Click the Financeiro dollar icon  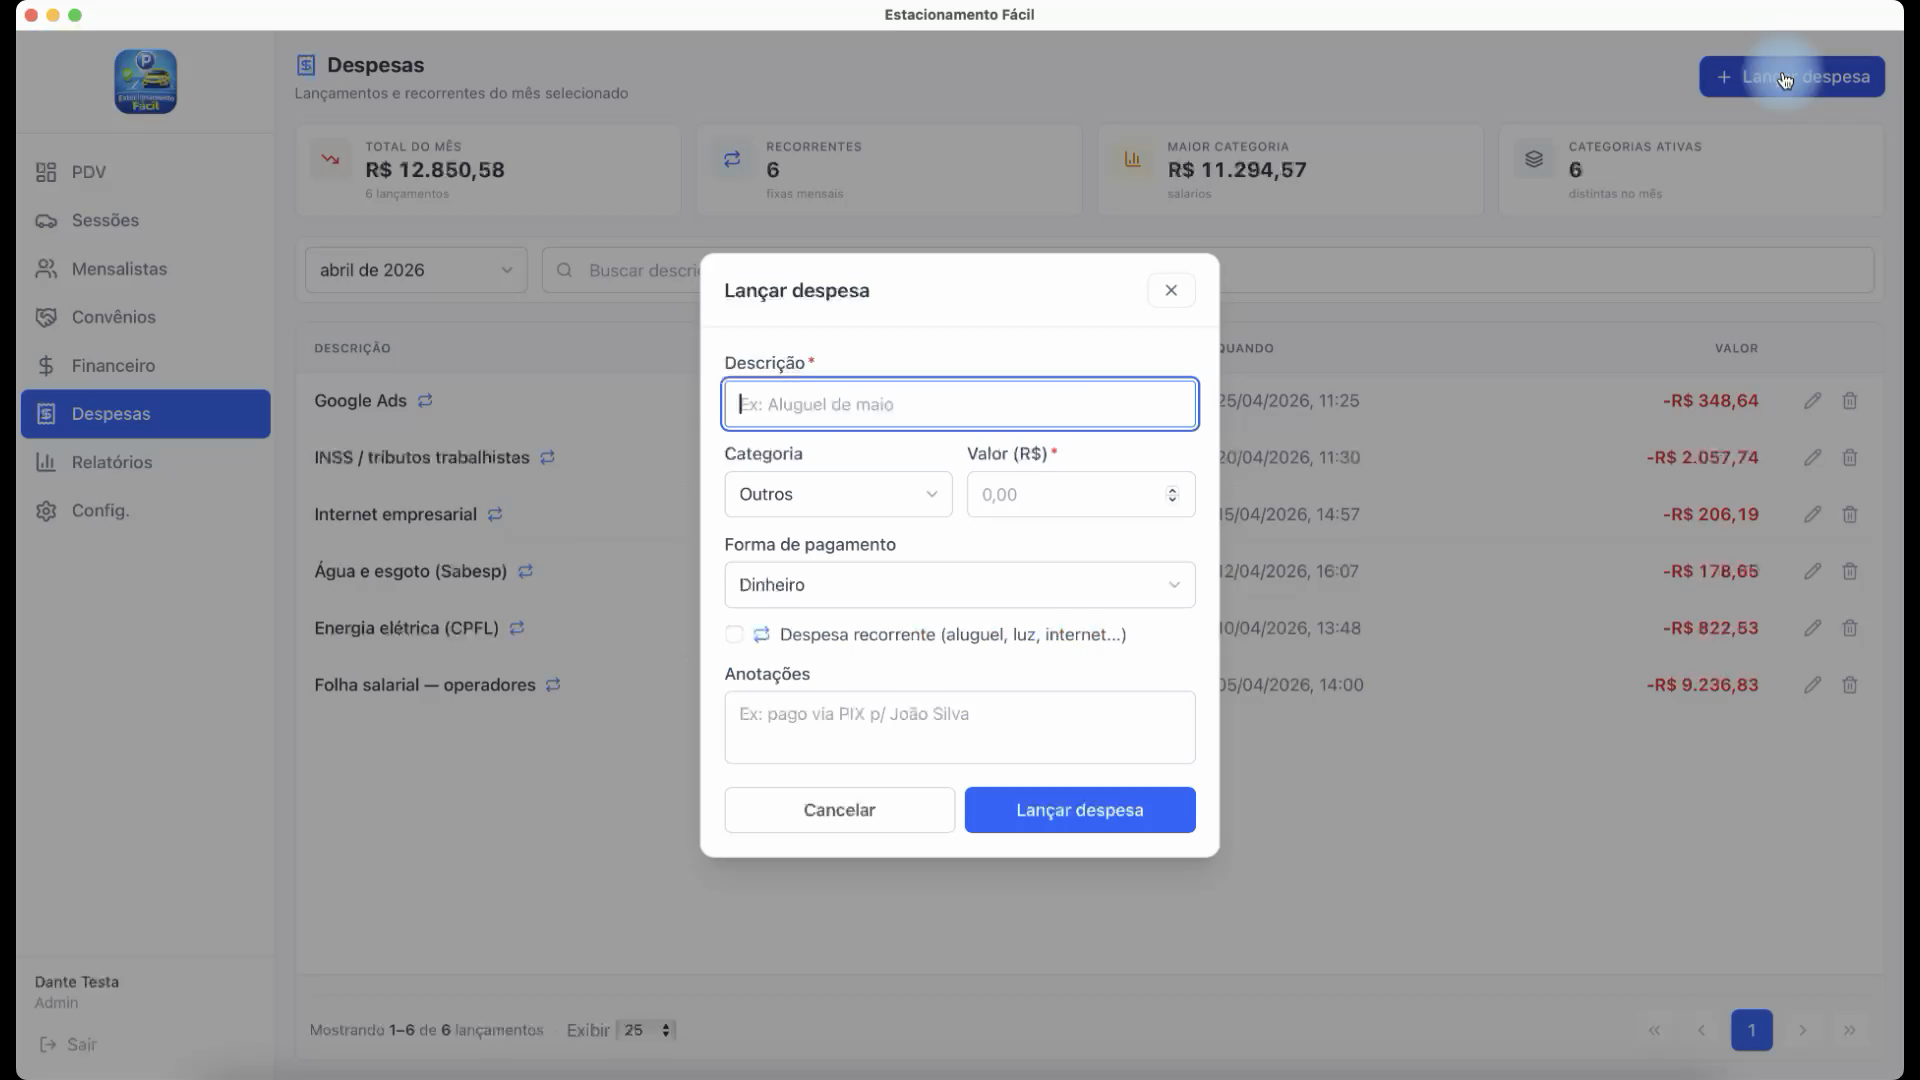click(x=46, y=366)
